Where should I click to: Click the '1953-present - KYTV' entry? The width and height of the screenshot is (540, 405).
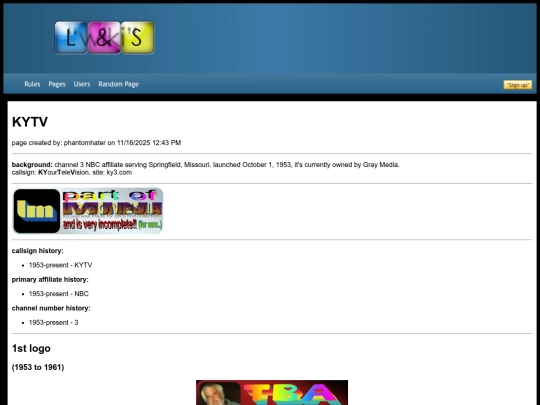(60, 265)
